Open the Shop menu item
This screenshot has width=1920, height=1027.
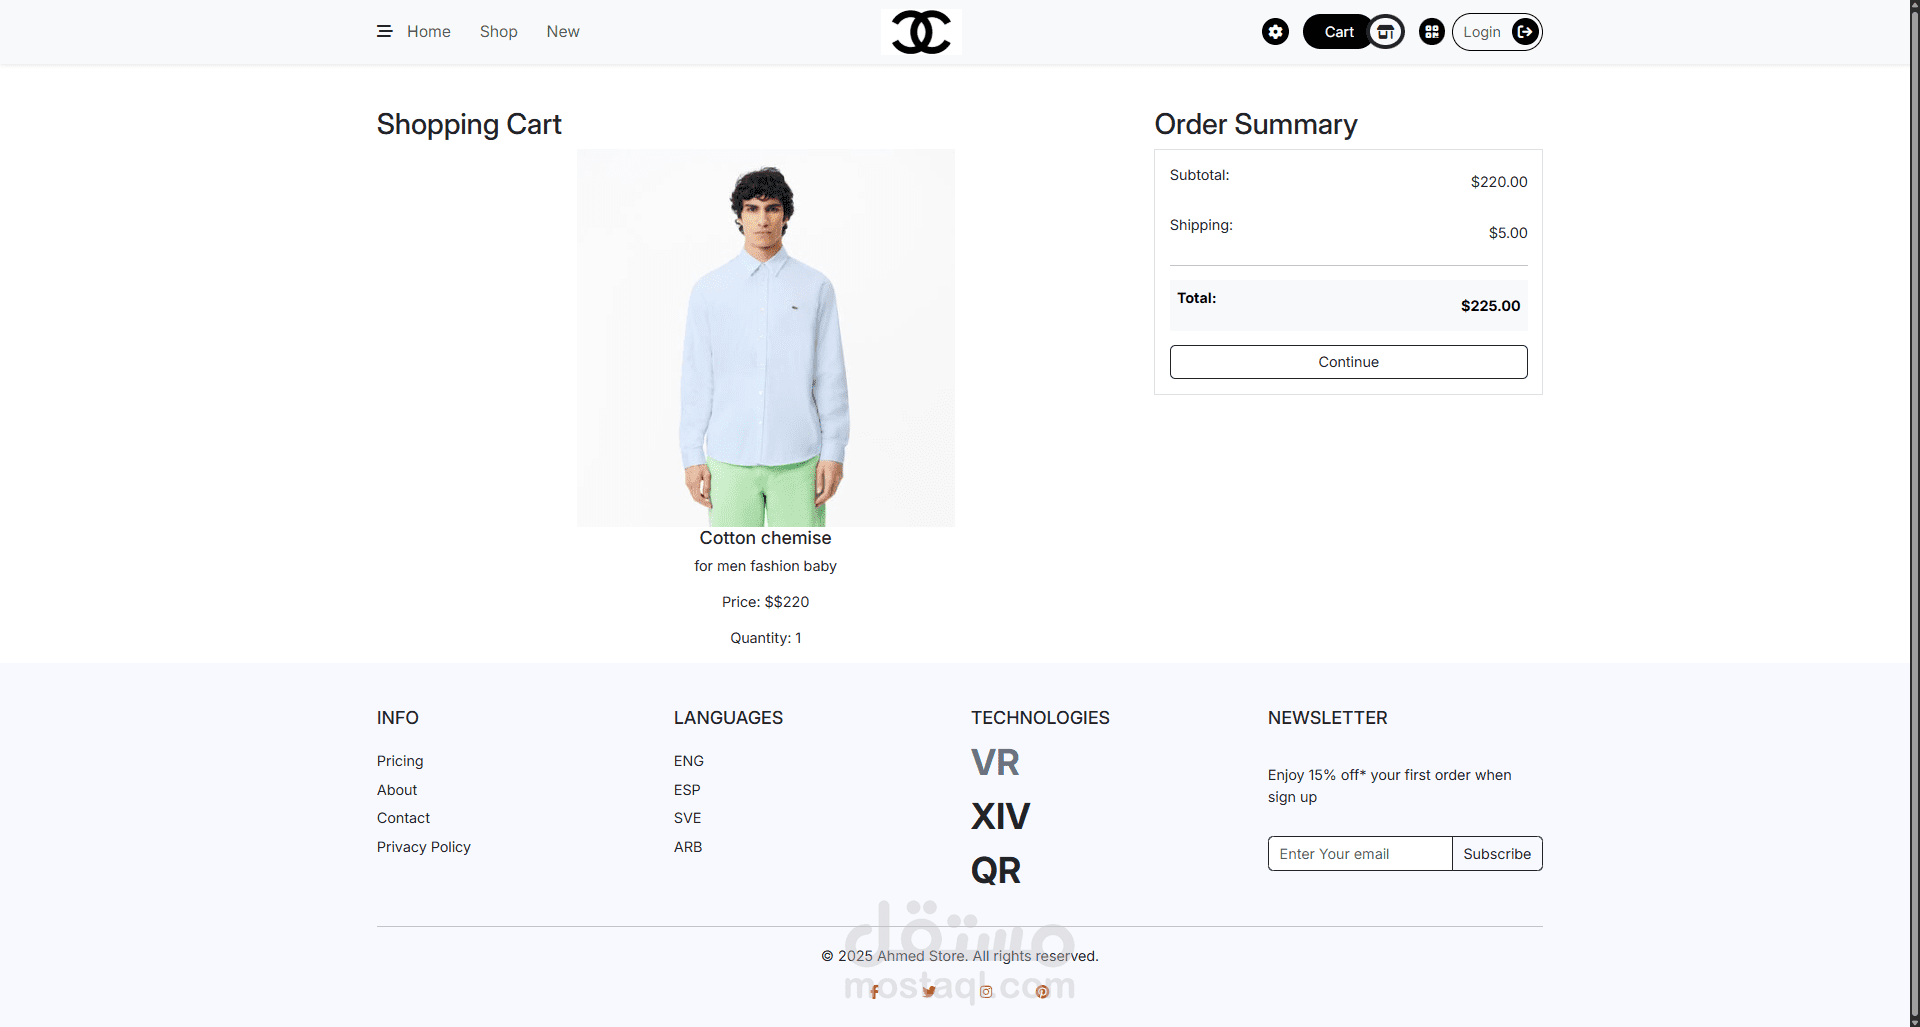[x=498, y=32]
